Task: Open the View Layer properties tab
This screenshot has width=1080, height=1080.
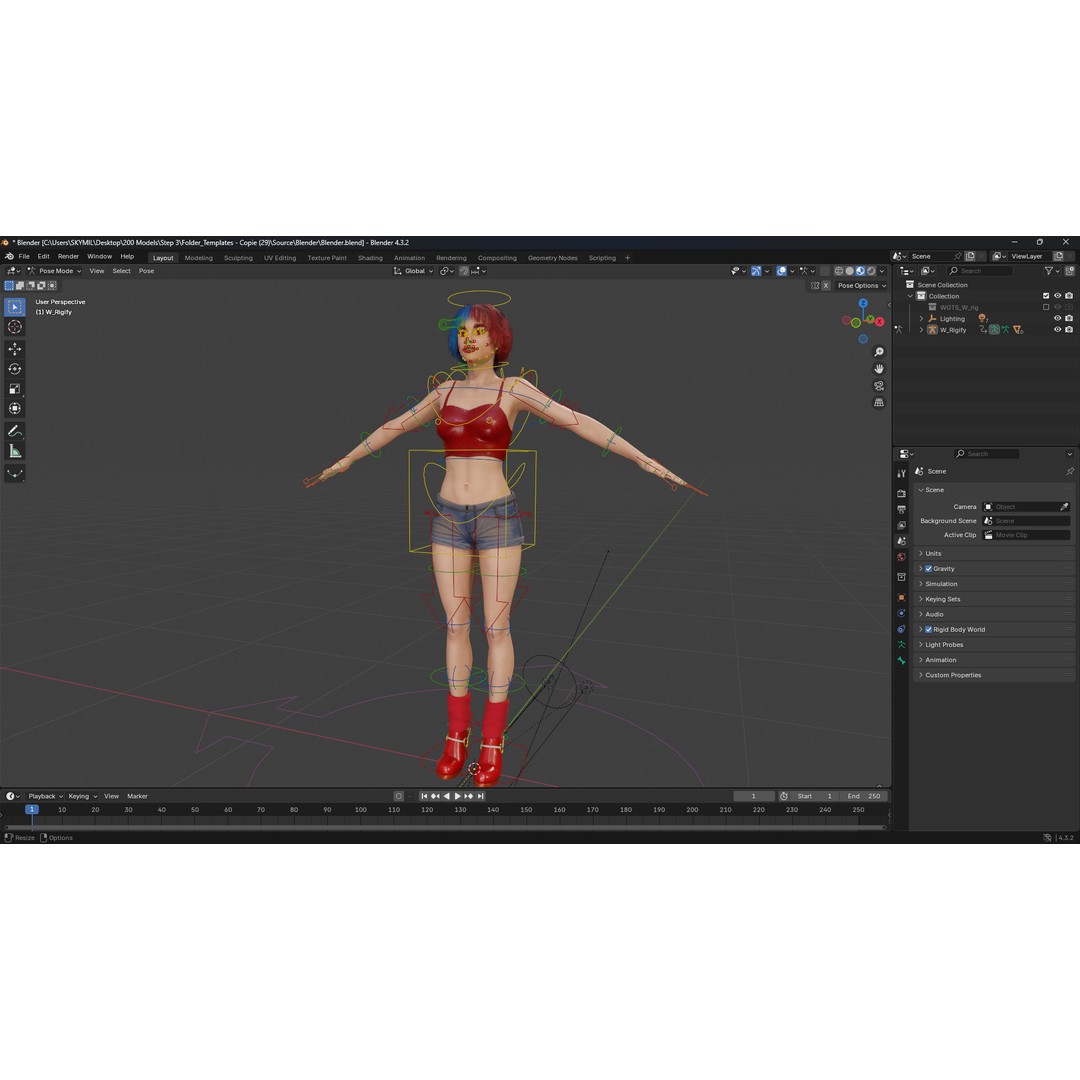Action: (902, 525)
